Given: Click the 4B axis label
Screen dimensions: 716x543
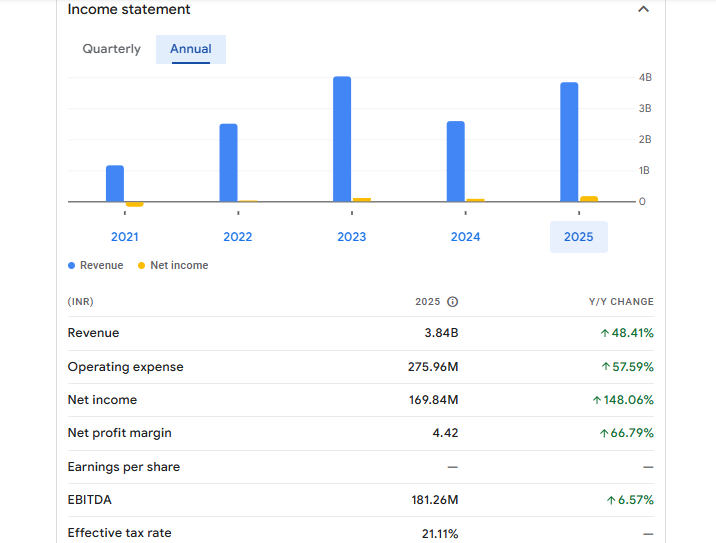Looking at the screenshot, I should point(645,78).
